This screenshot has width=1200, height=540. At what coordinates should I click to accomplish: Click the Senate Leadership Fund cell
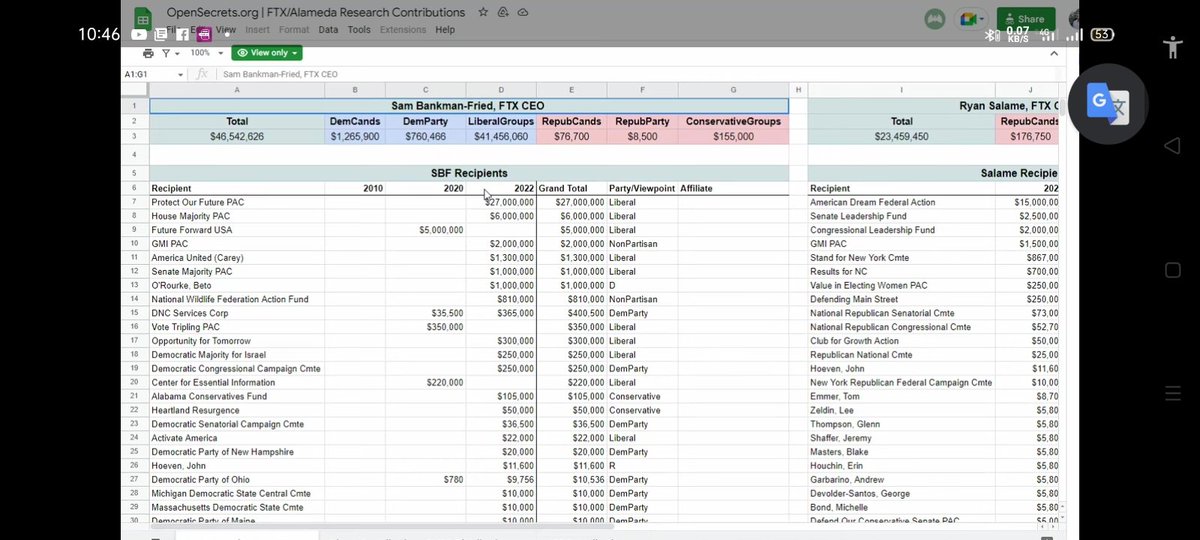pyautogui.click(x=901, y=216)
